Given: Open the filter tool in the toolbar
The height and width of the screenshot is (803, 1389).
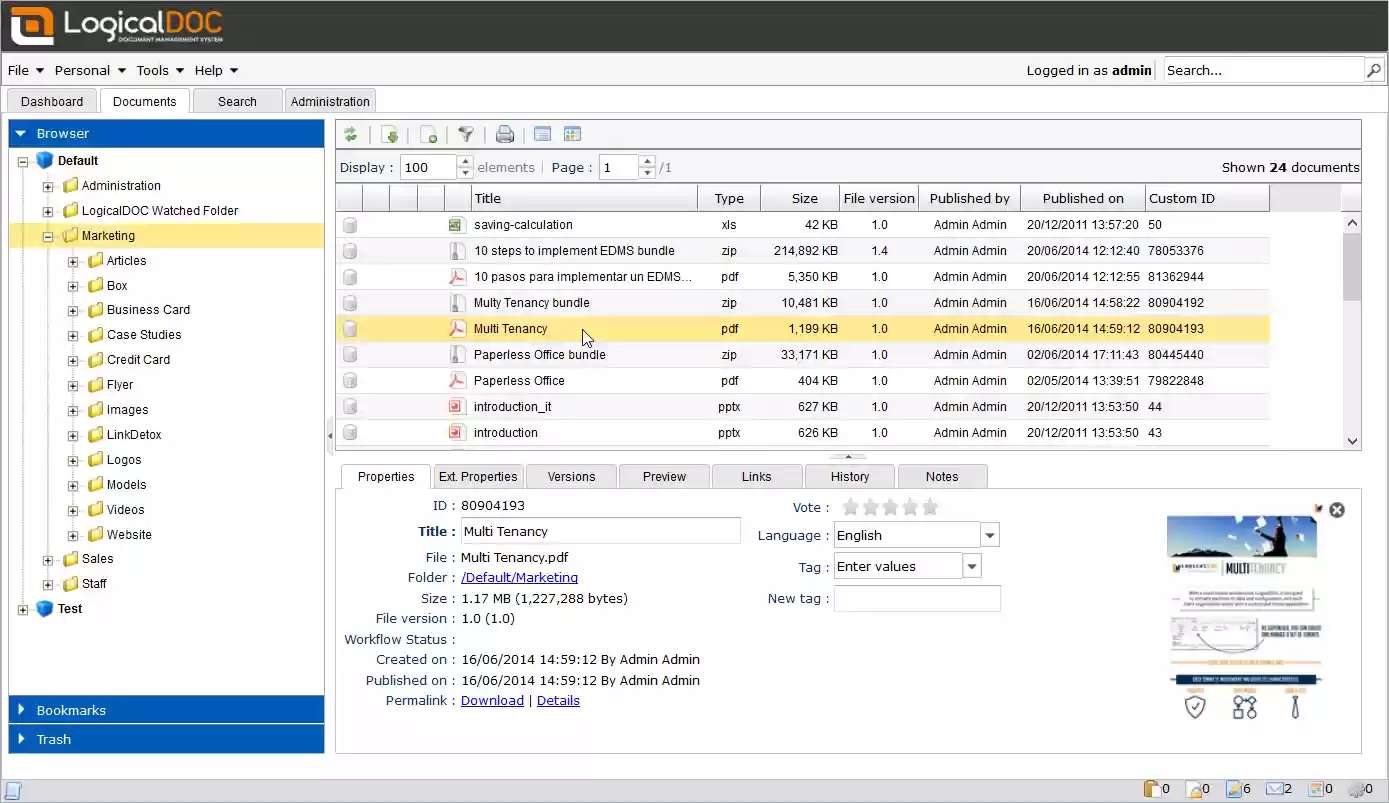Looking at the screenshot, I should click(466, 134).
